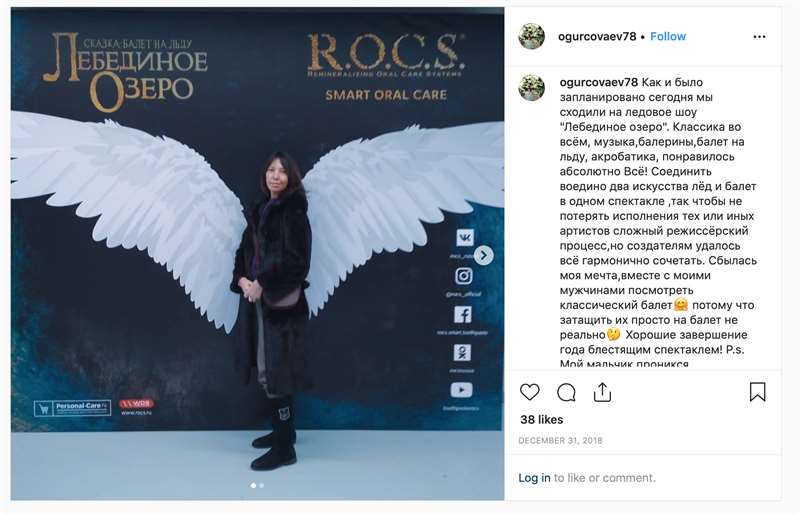Select the second carousel dot indicator
Viewport: 800px width, 514px height.
[262, 485]
